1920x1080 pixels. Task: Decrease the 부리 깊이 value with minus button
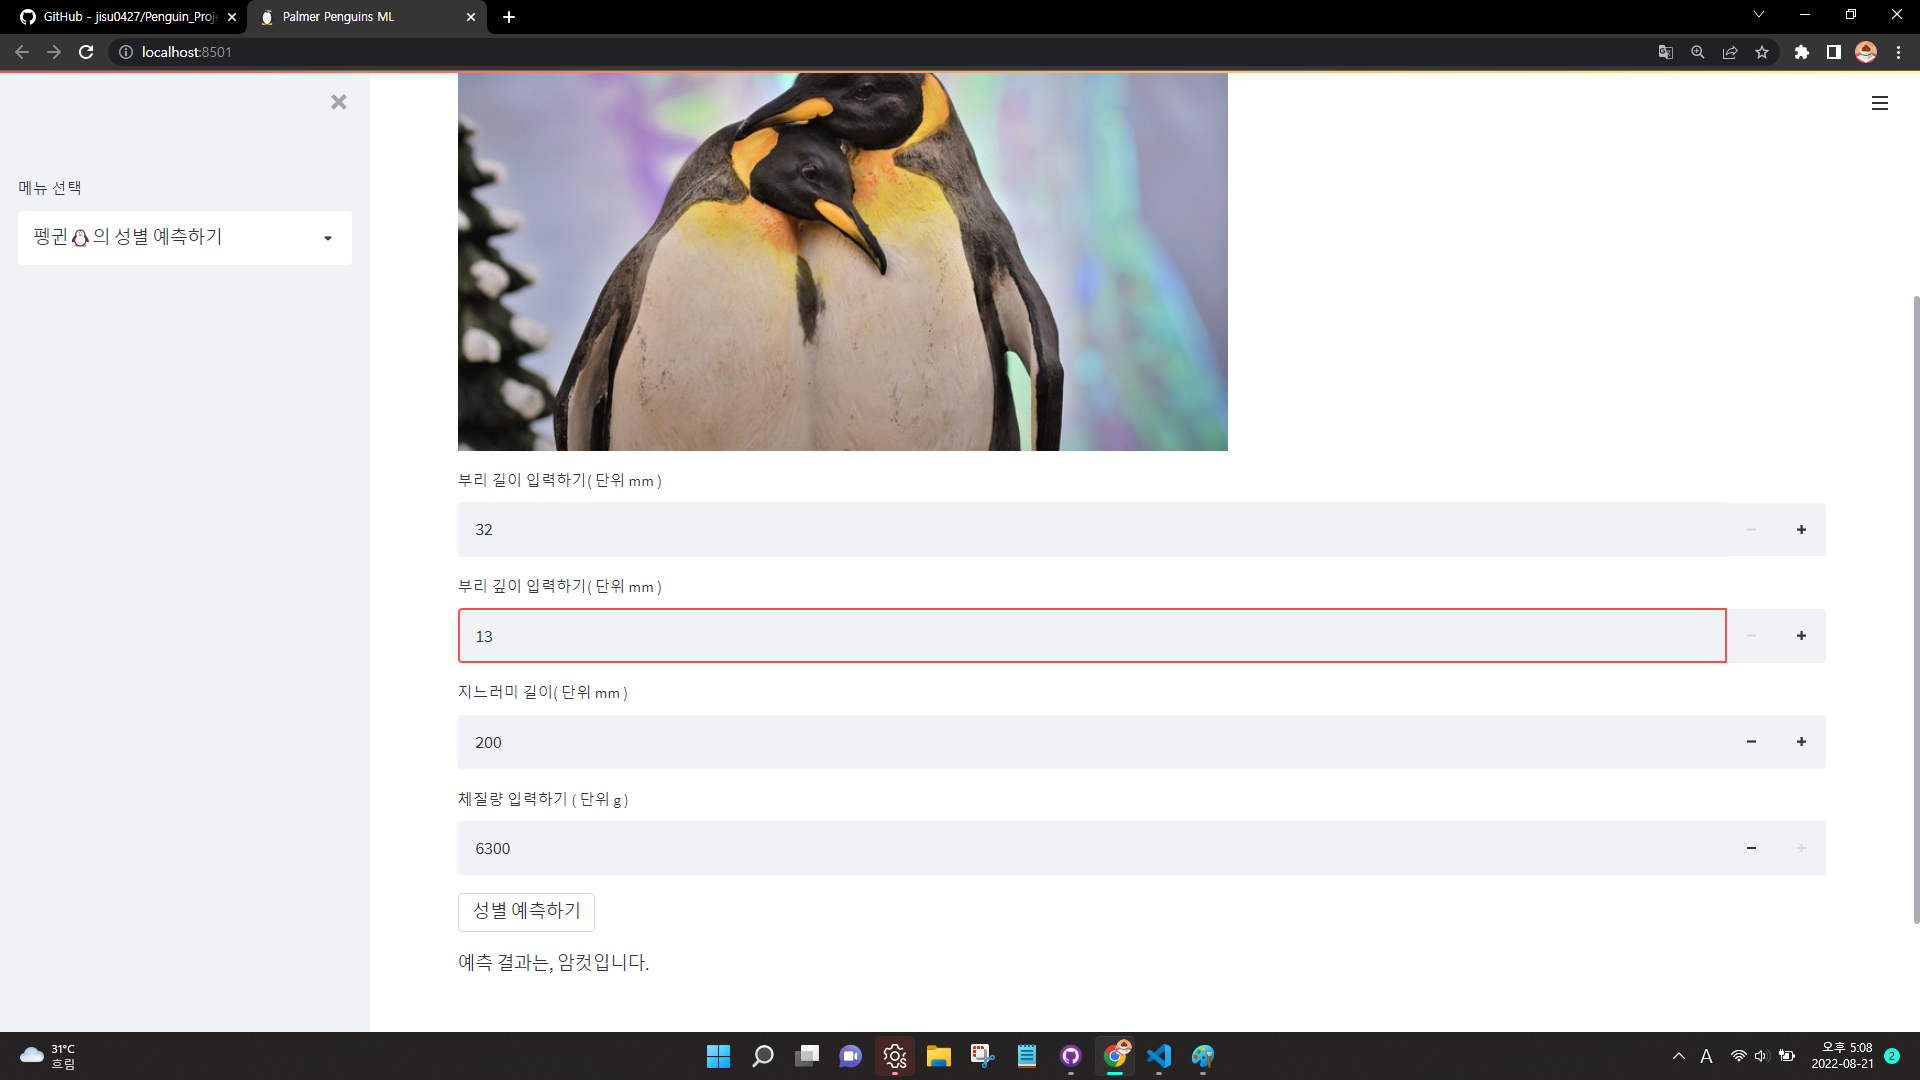1751,636
